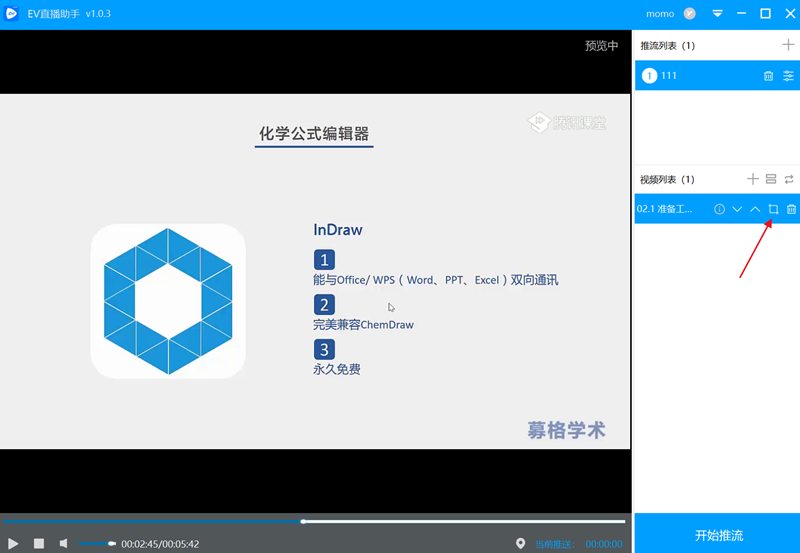Image resolution: width=800 pixels, height=553 pixels.
Task: Select the 02.1 准备工... video item
Action: [717, 209]
